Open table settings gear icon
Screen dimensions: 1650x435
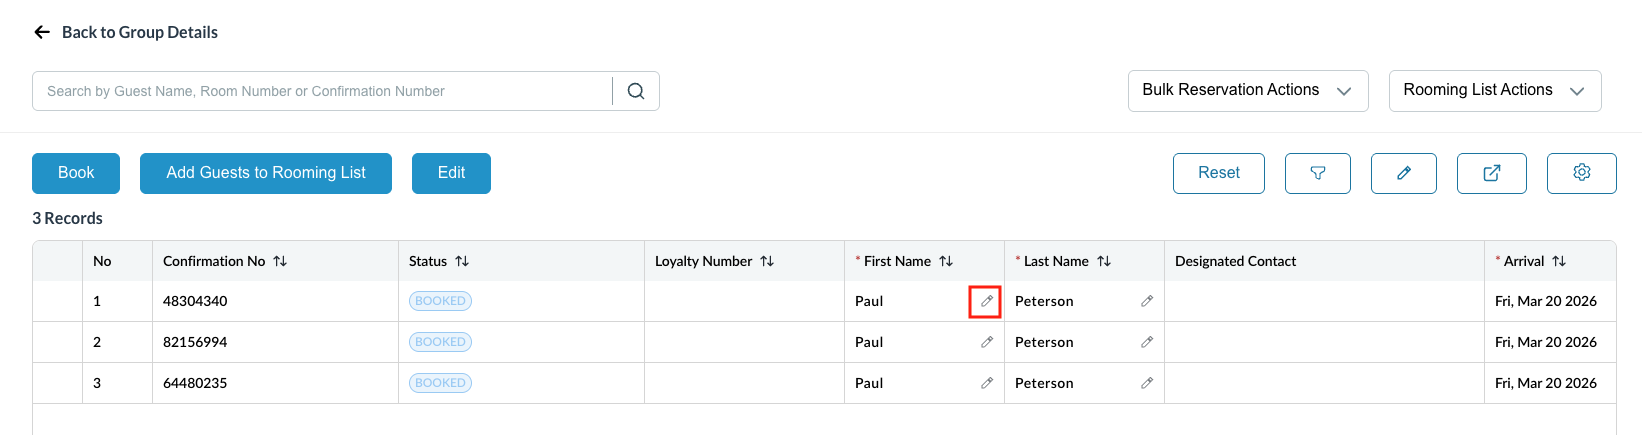pos(1581,173)
